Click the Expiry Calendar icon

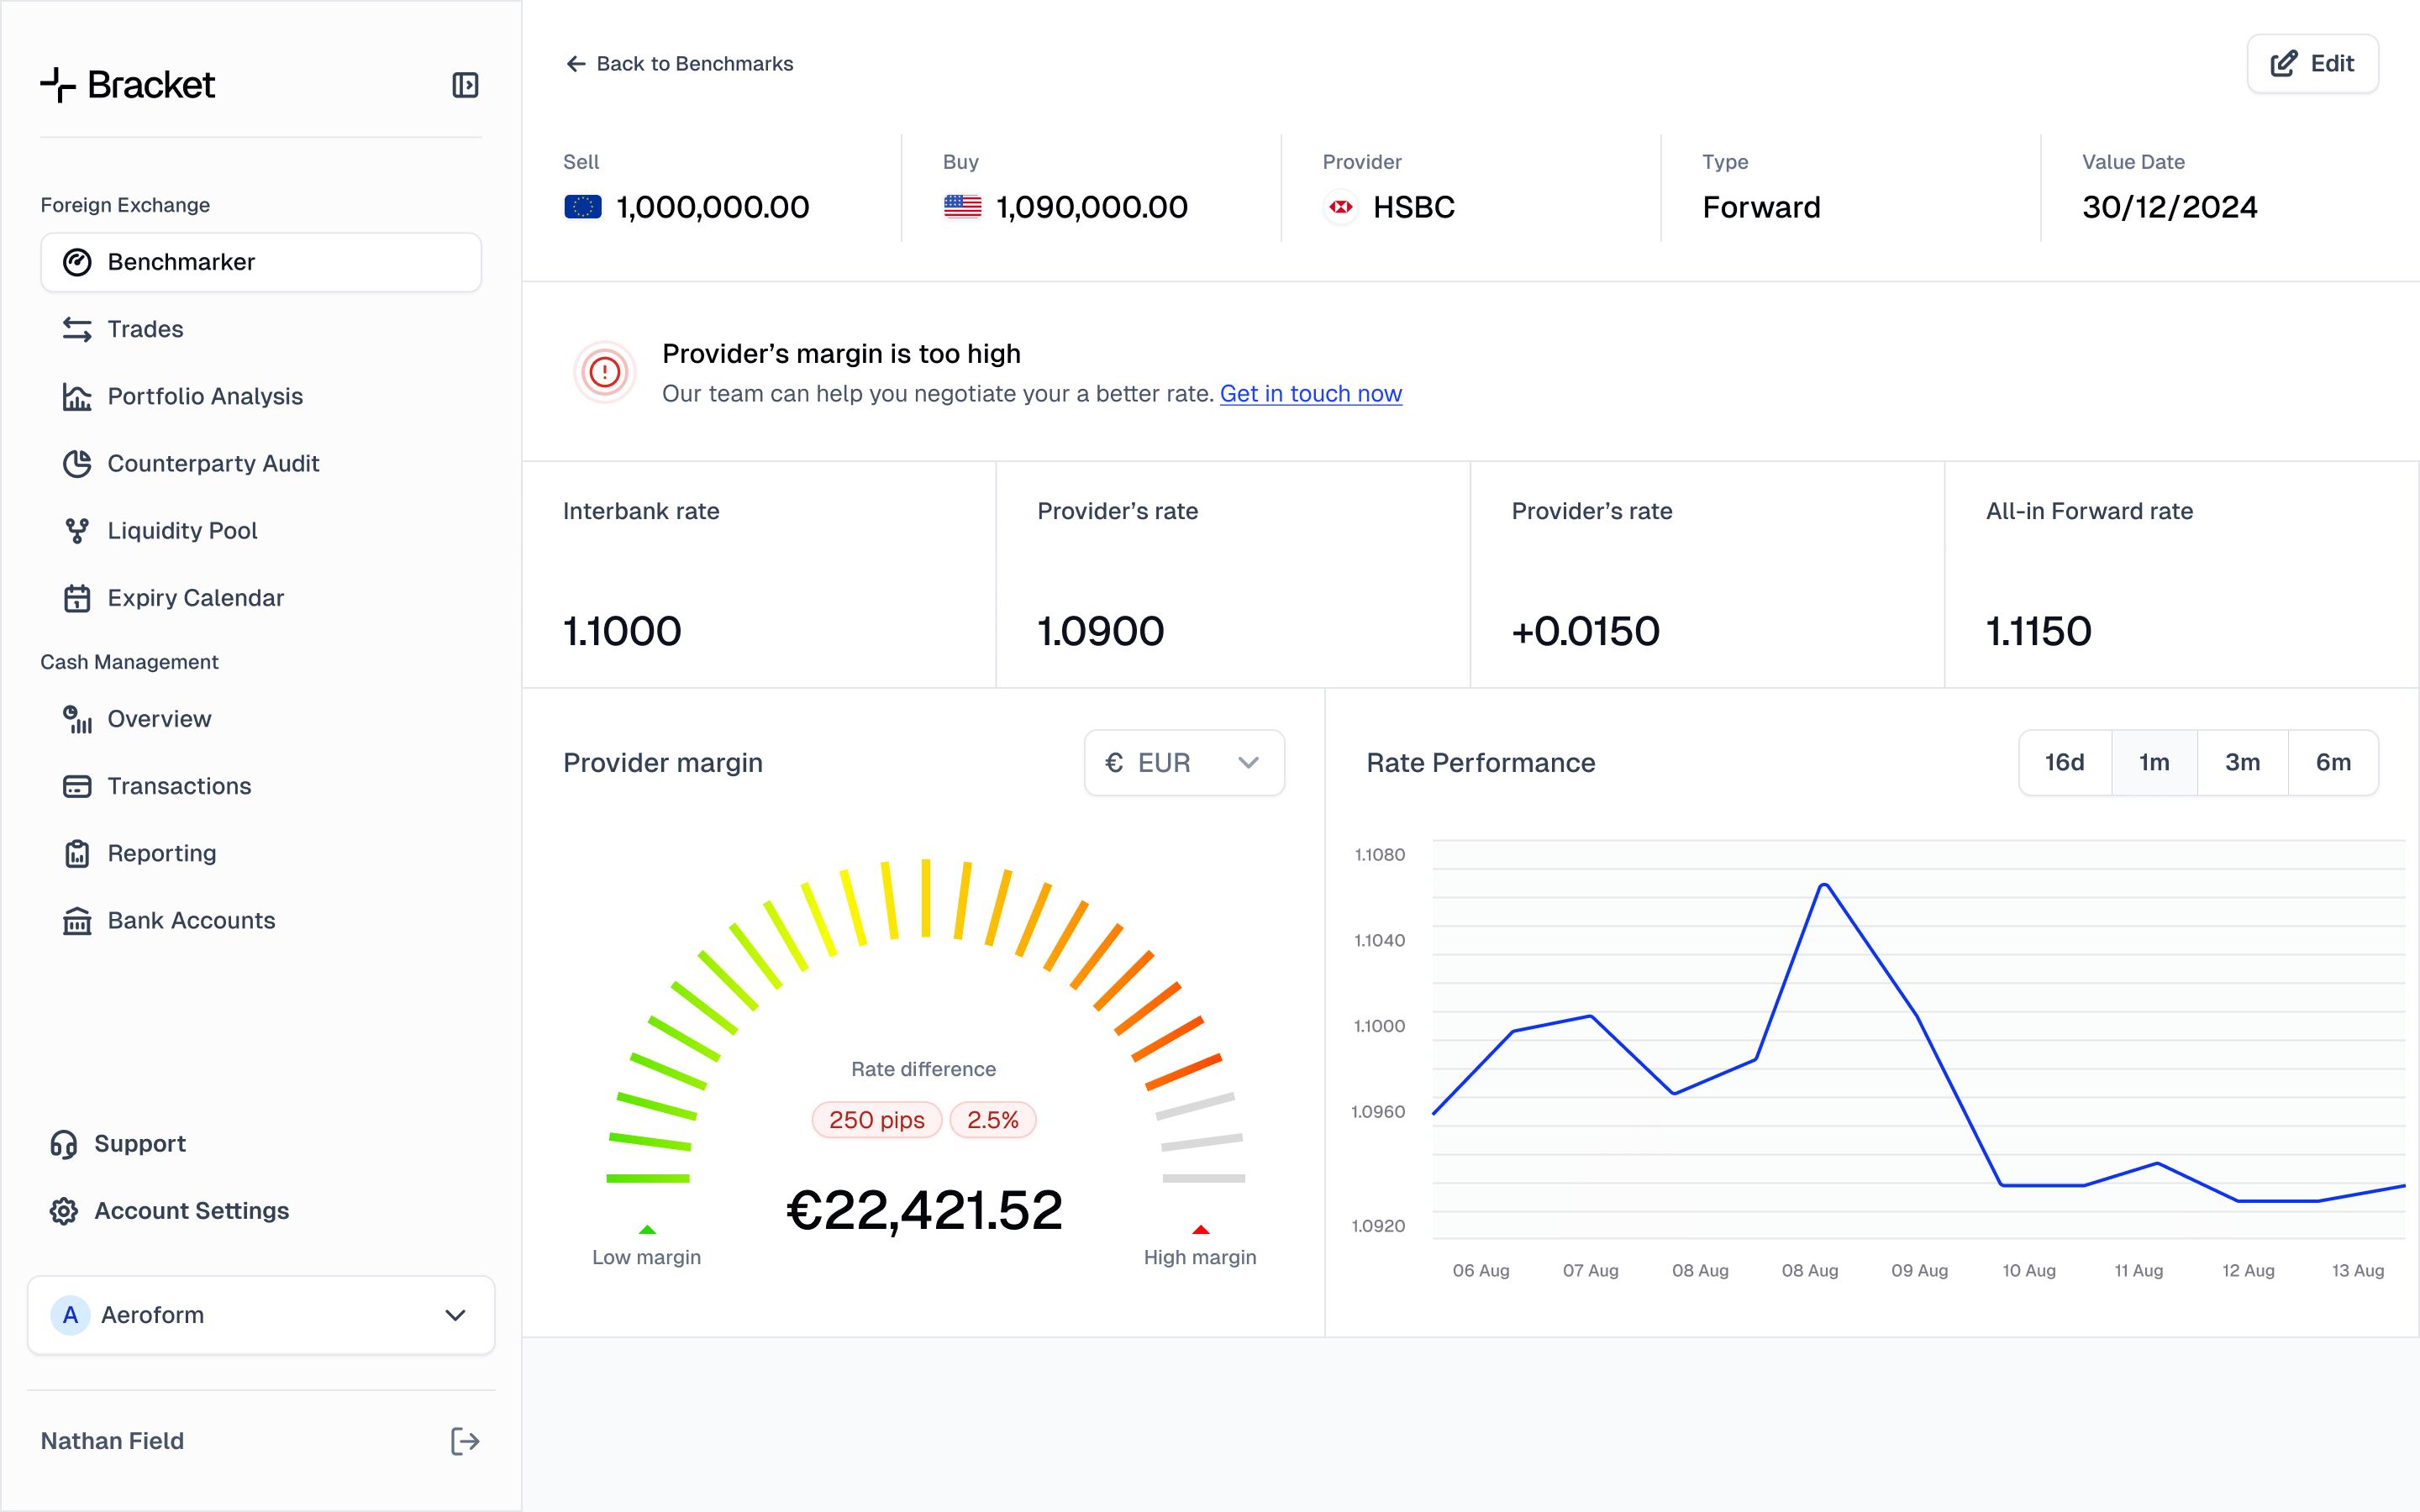pos(77,598)
